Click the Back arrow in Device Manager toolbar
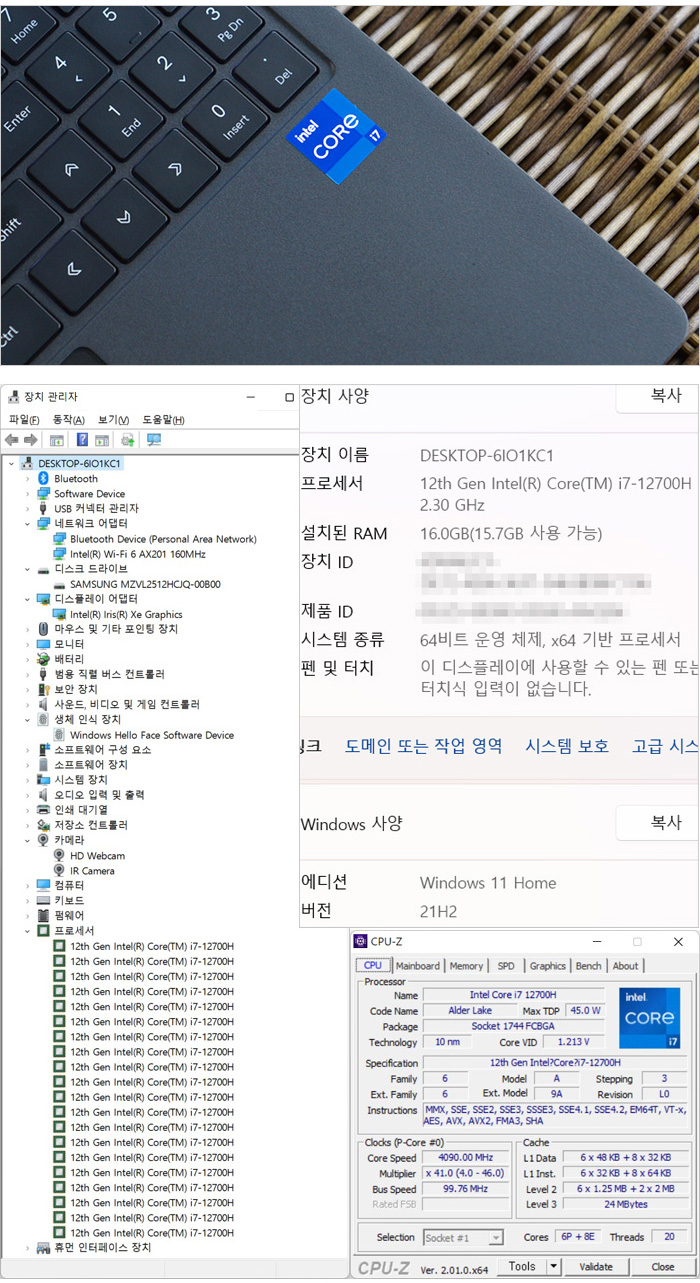The height and width of the screenshot is (1283, 700). tap(11, 440)
